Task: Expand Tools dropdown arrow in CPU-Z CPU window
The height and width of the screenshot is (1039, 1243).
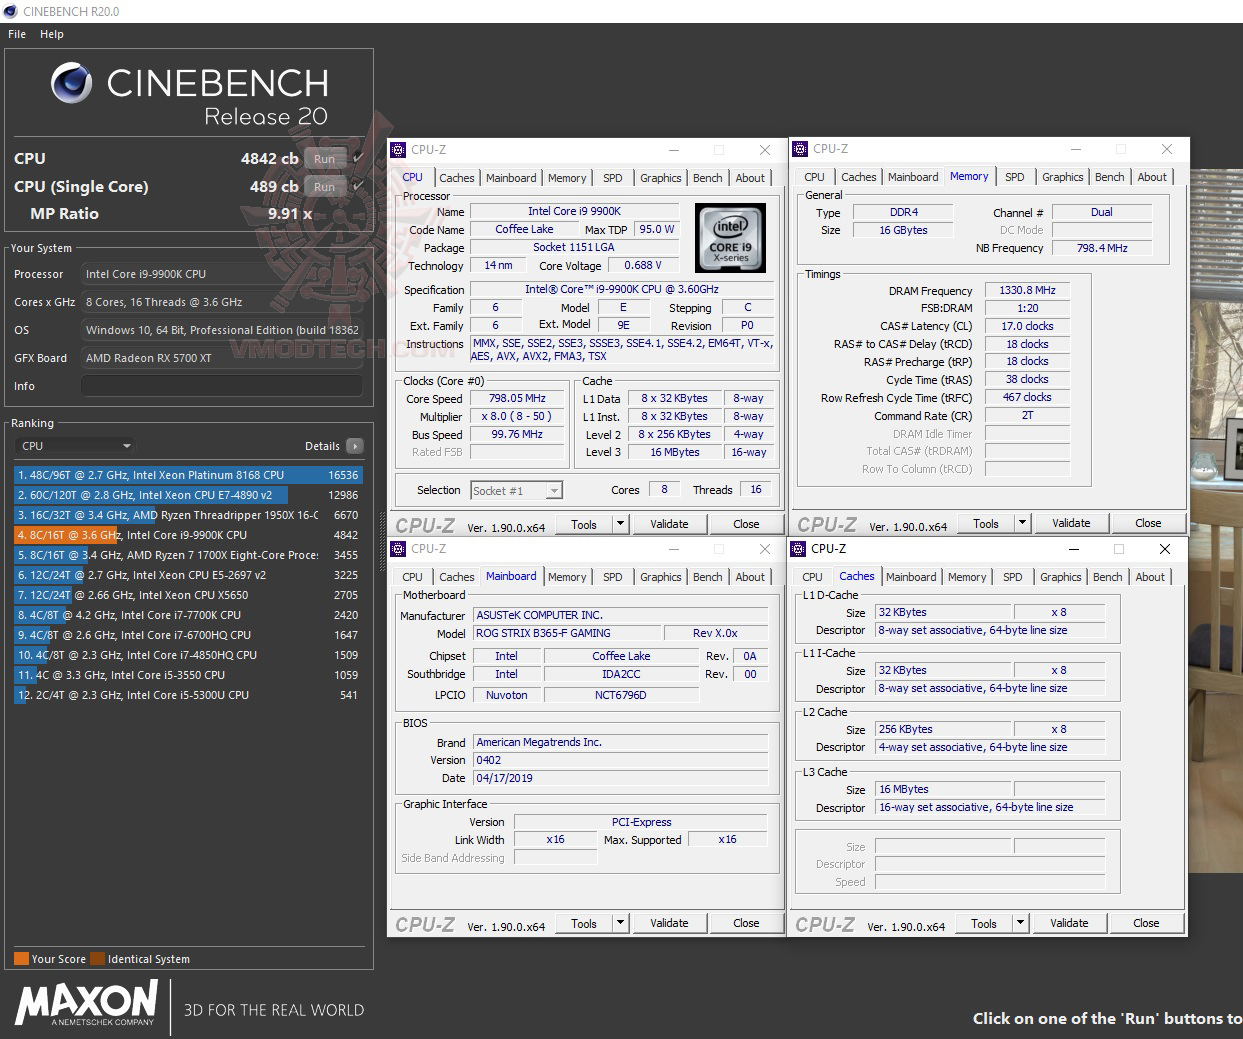Action: click(620, 524)
